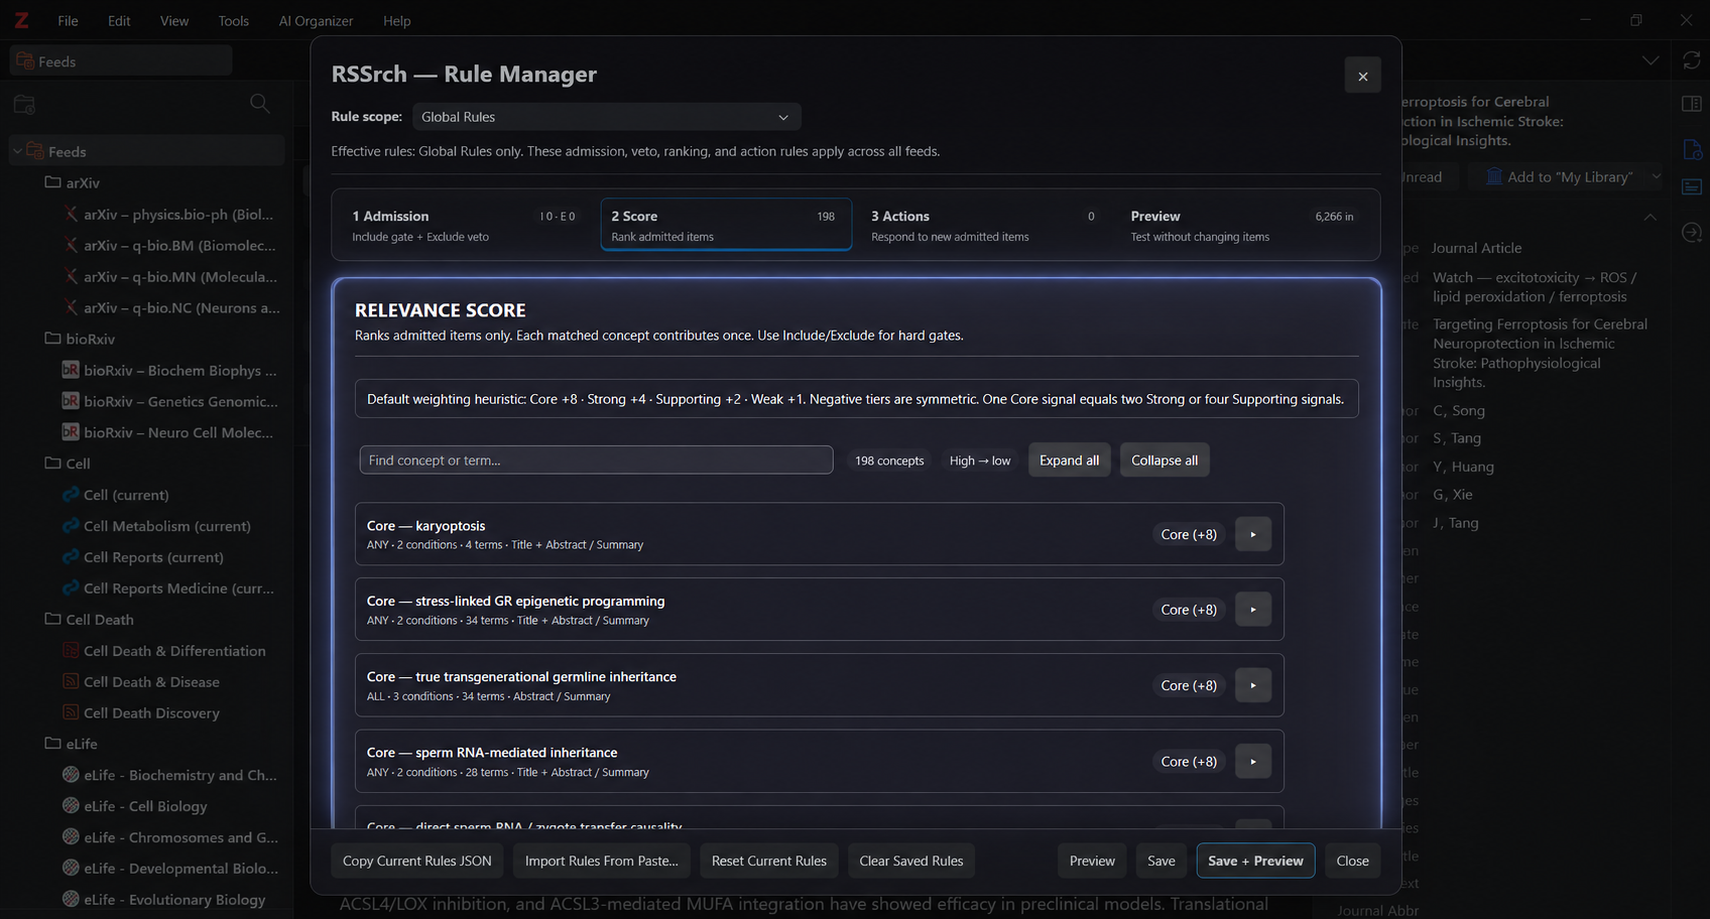Click the Cell folder icon
Screen dimensions: 1710x919
[x=53, y=463]
